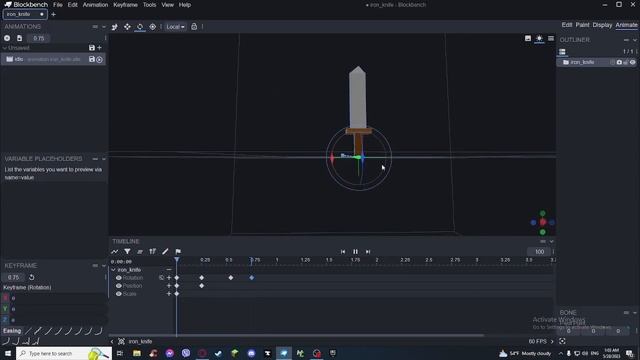Switch to Edit mode tab

(567, 25)
